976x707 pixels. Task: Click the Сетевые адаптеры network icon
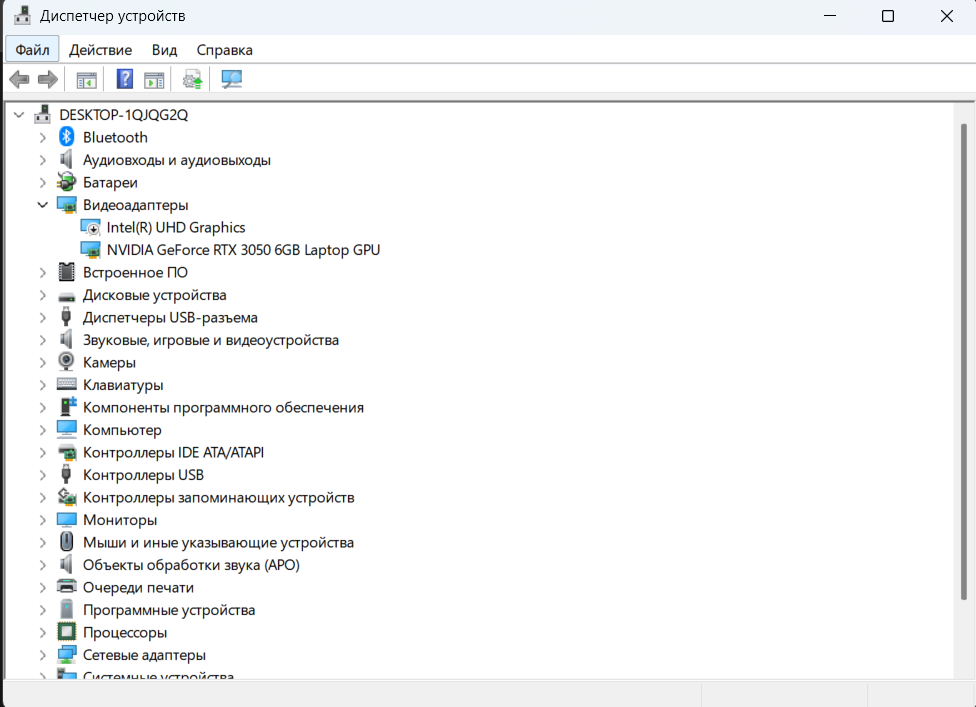(x=67, y=654)
